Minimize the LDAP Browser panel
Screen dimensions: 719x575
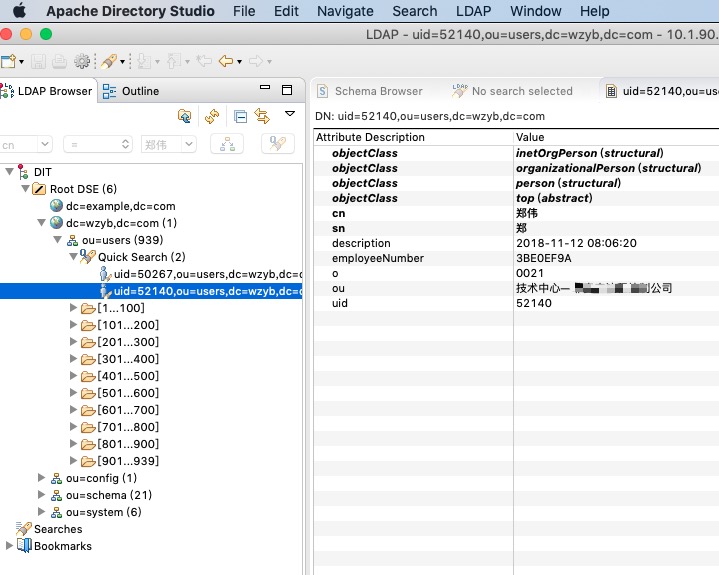click(x=265, y=87)
